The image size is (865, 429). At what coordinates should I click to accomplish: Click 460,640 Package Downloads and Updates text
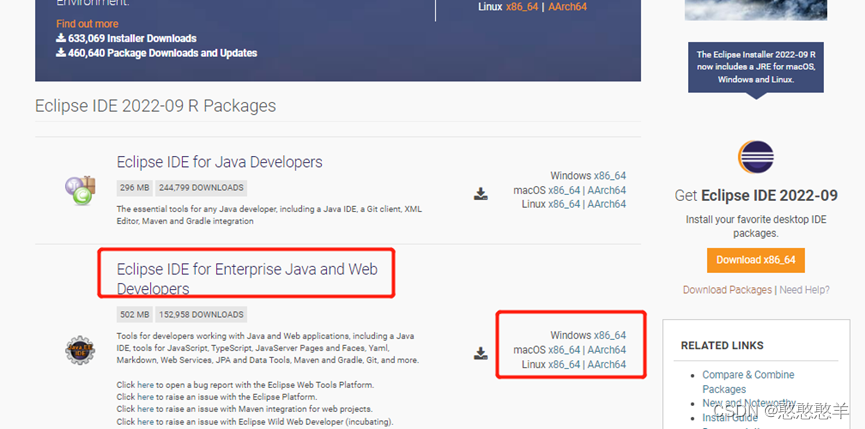tap(157, 53)
